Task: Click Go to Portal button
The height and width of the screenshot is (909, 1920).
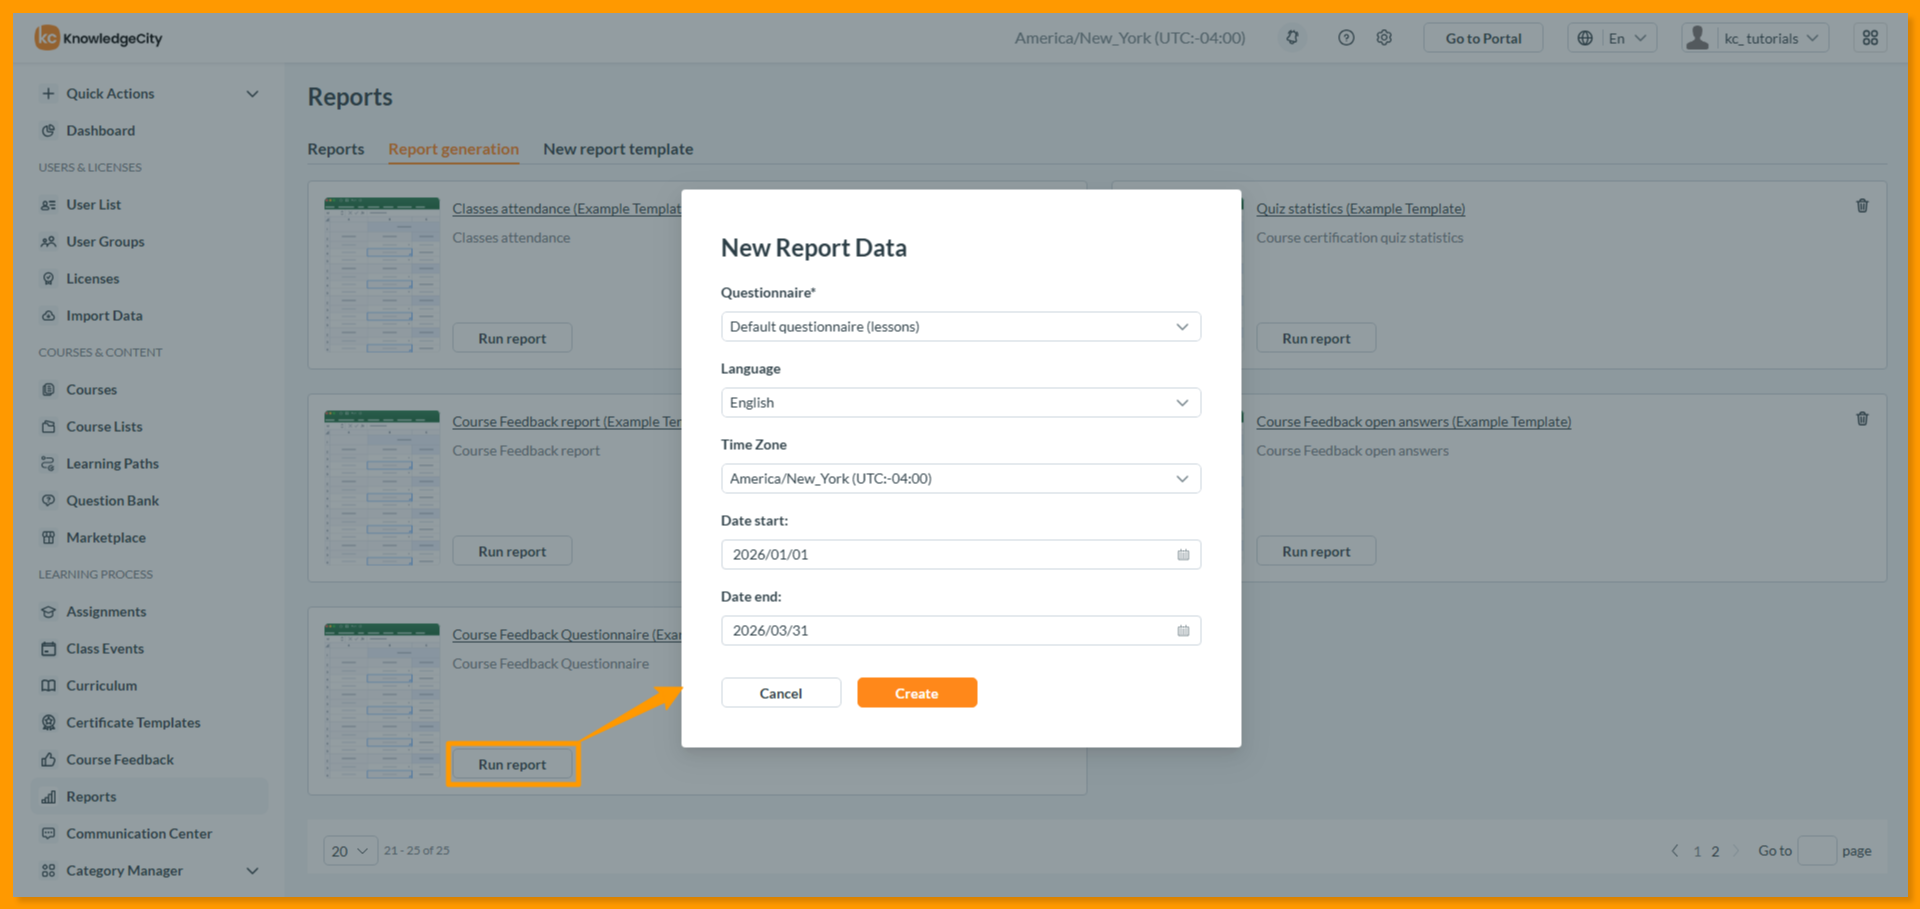Action: click(1483, 38)
